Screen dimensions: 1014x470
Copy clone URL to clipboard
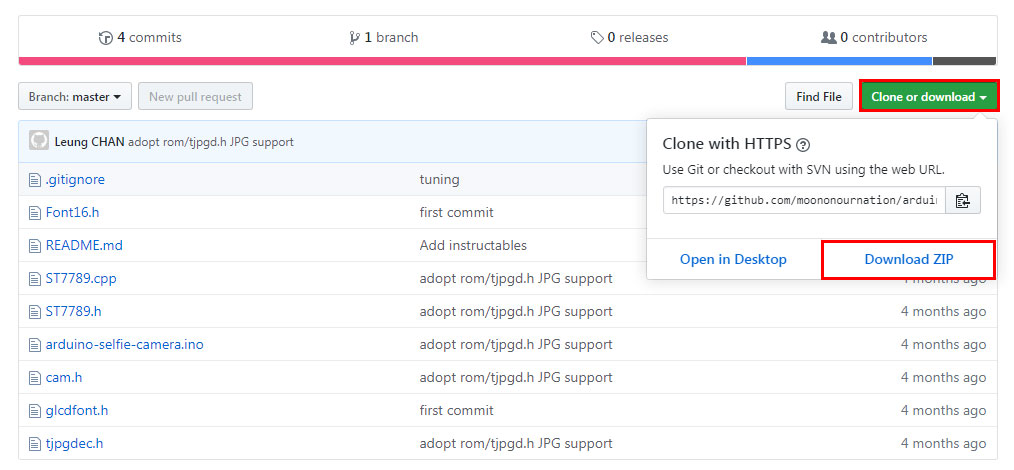(x=962, y=200)
